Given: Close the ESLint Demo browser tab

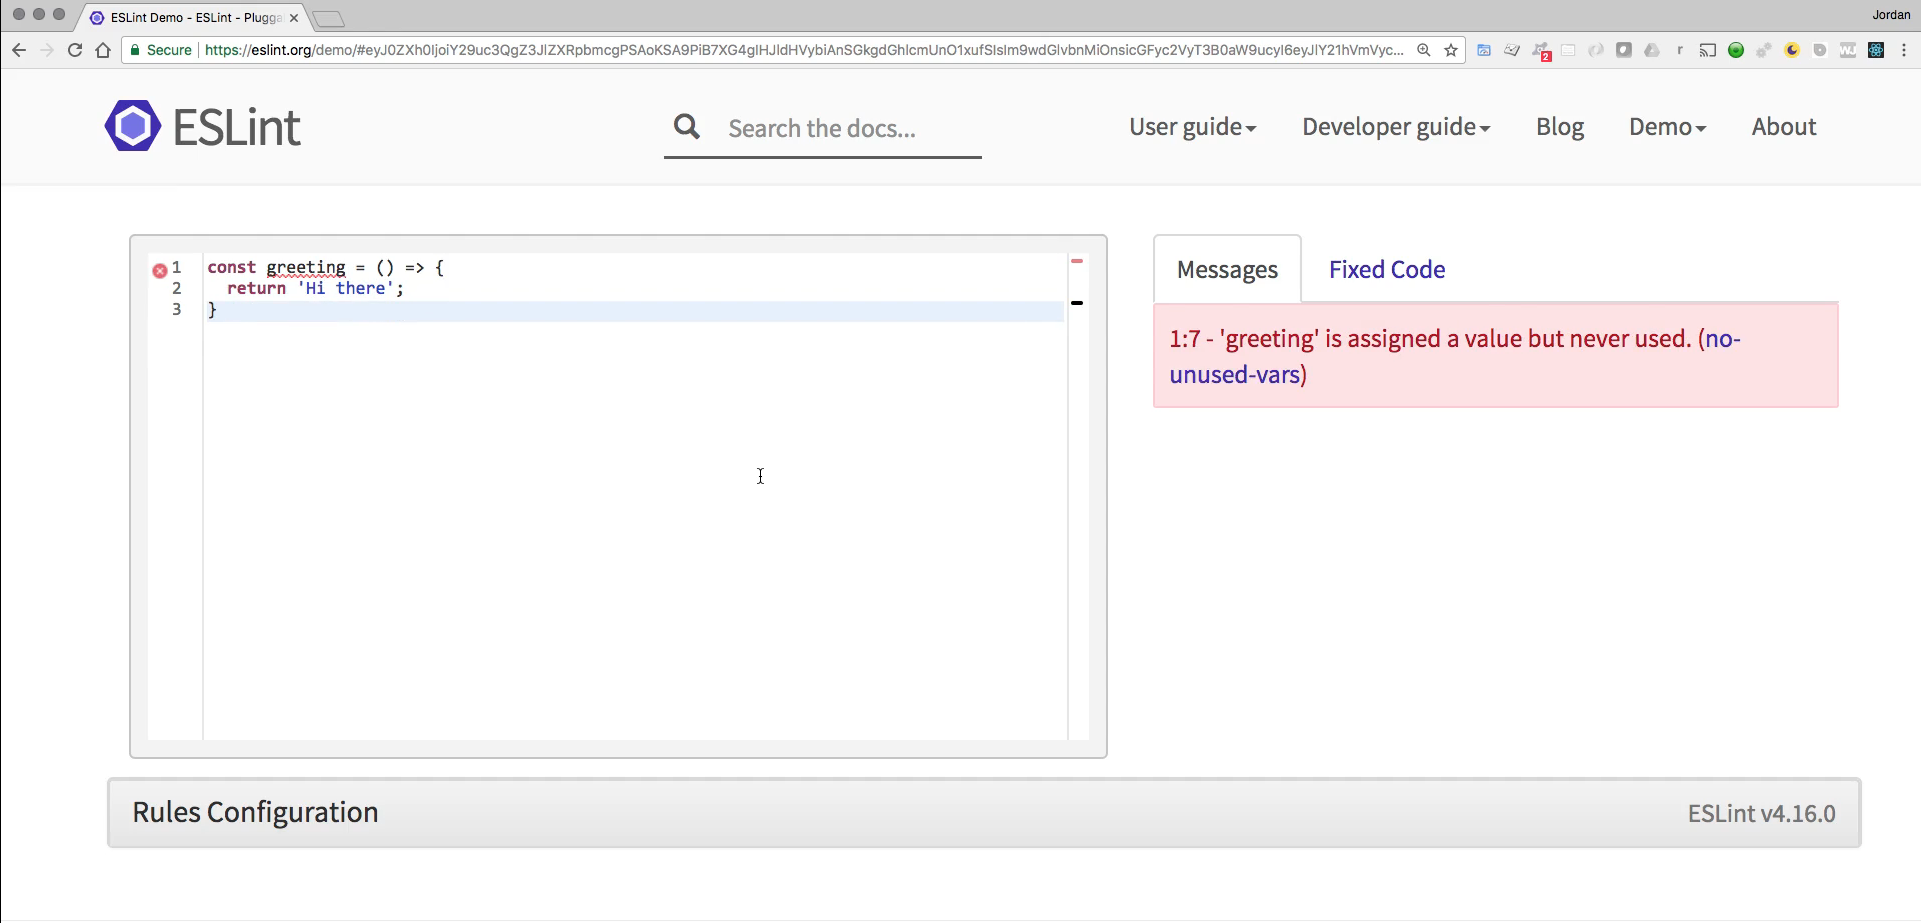Looking at the screenshot, I should [294, 18].
